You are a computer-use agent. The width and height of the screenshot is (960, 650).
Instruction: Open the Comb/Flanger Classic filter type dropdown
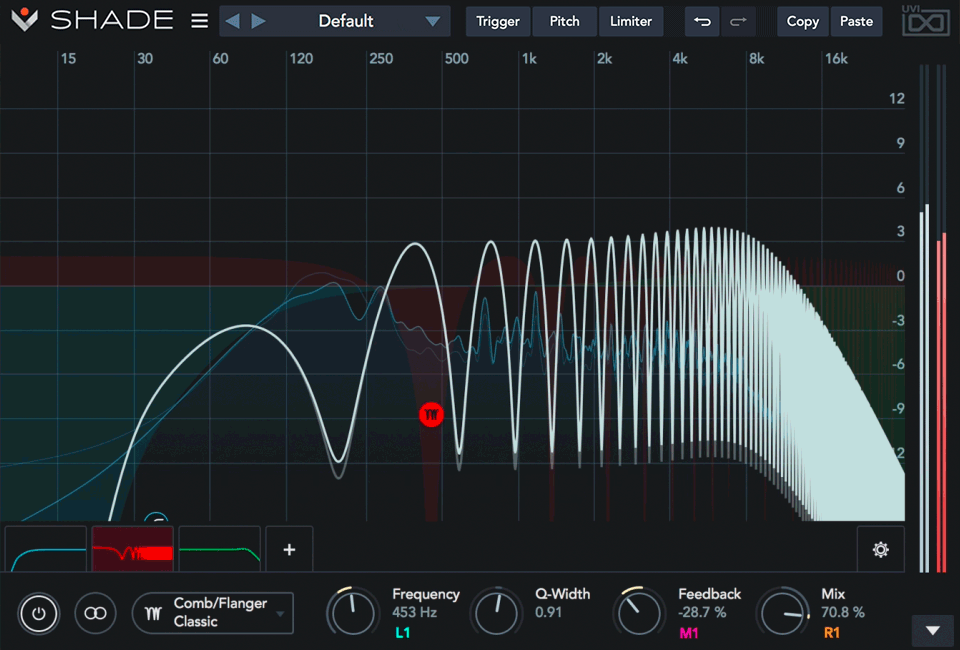[x=214, y=613]
